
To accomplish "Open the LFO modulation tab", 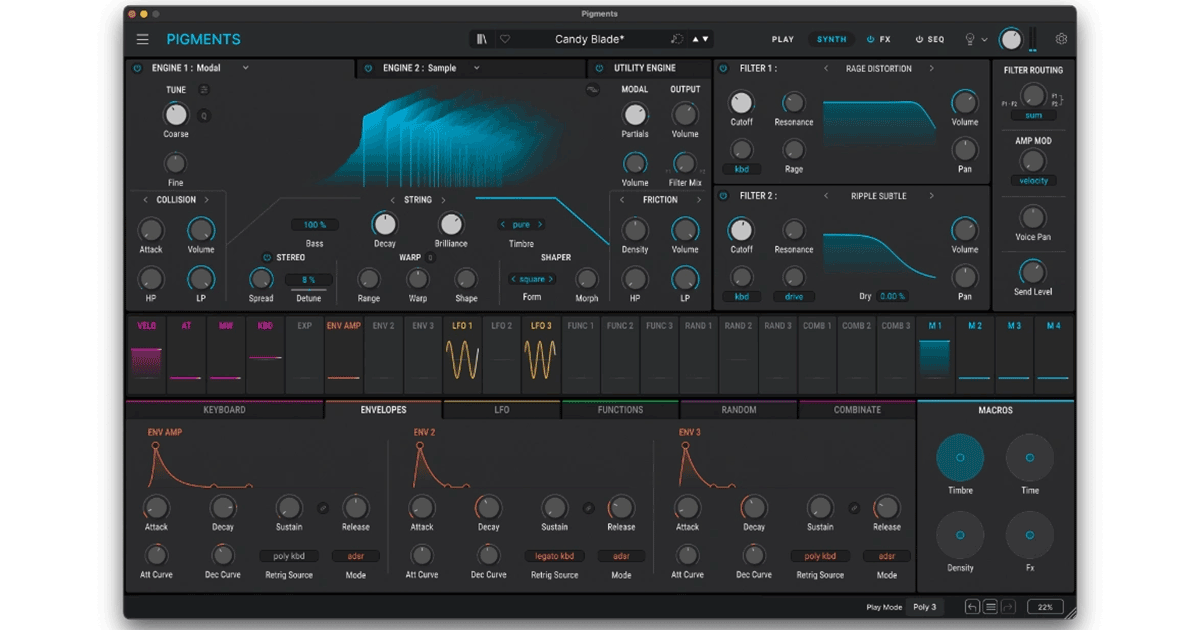I will click(x=502, y=410).
